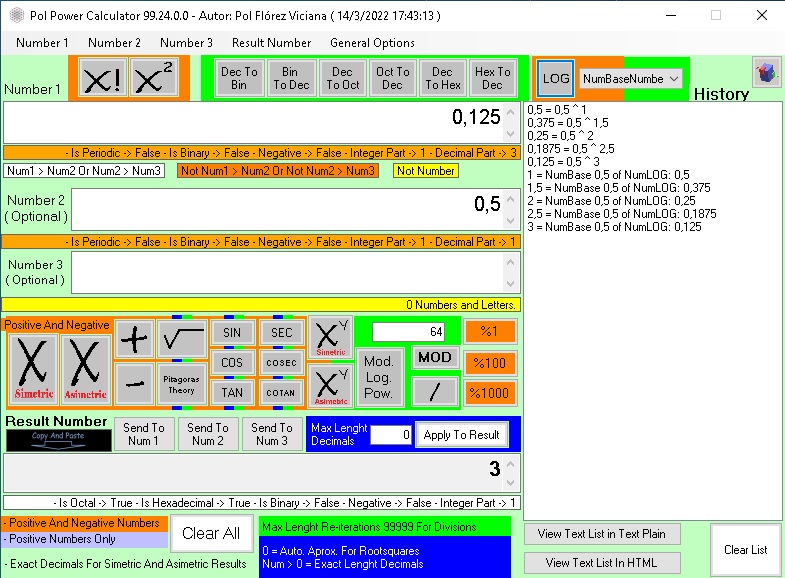Click the X factorial button
The width and height of the screenshot is (785, 578).
point(103,78)
